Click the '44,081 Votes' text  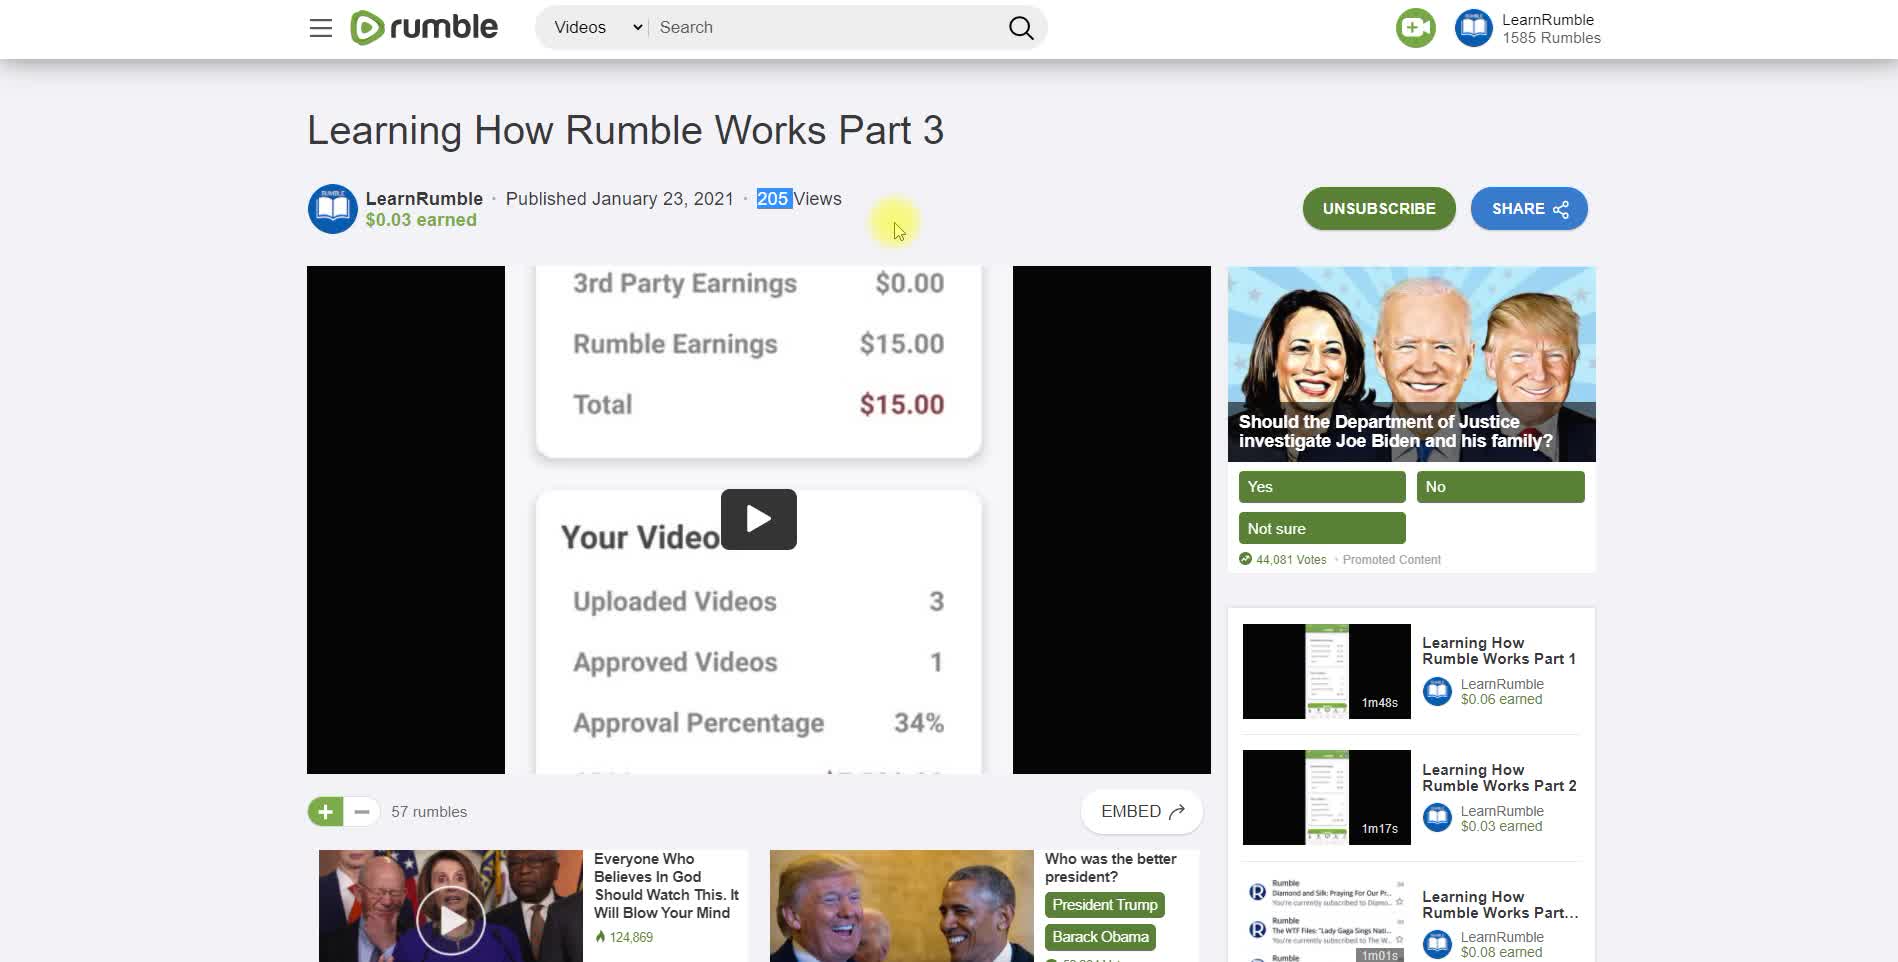coord(1291,560)
